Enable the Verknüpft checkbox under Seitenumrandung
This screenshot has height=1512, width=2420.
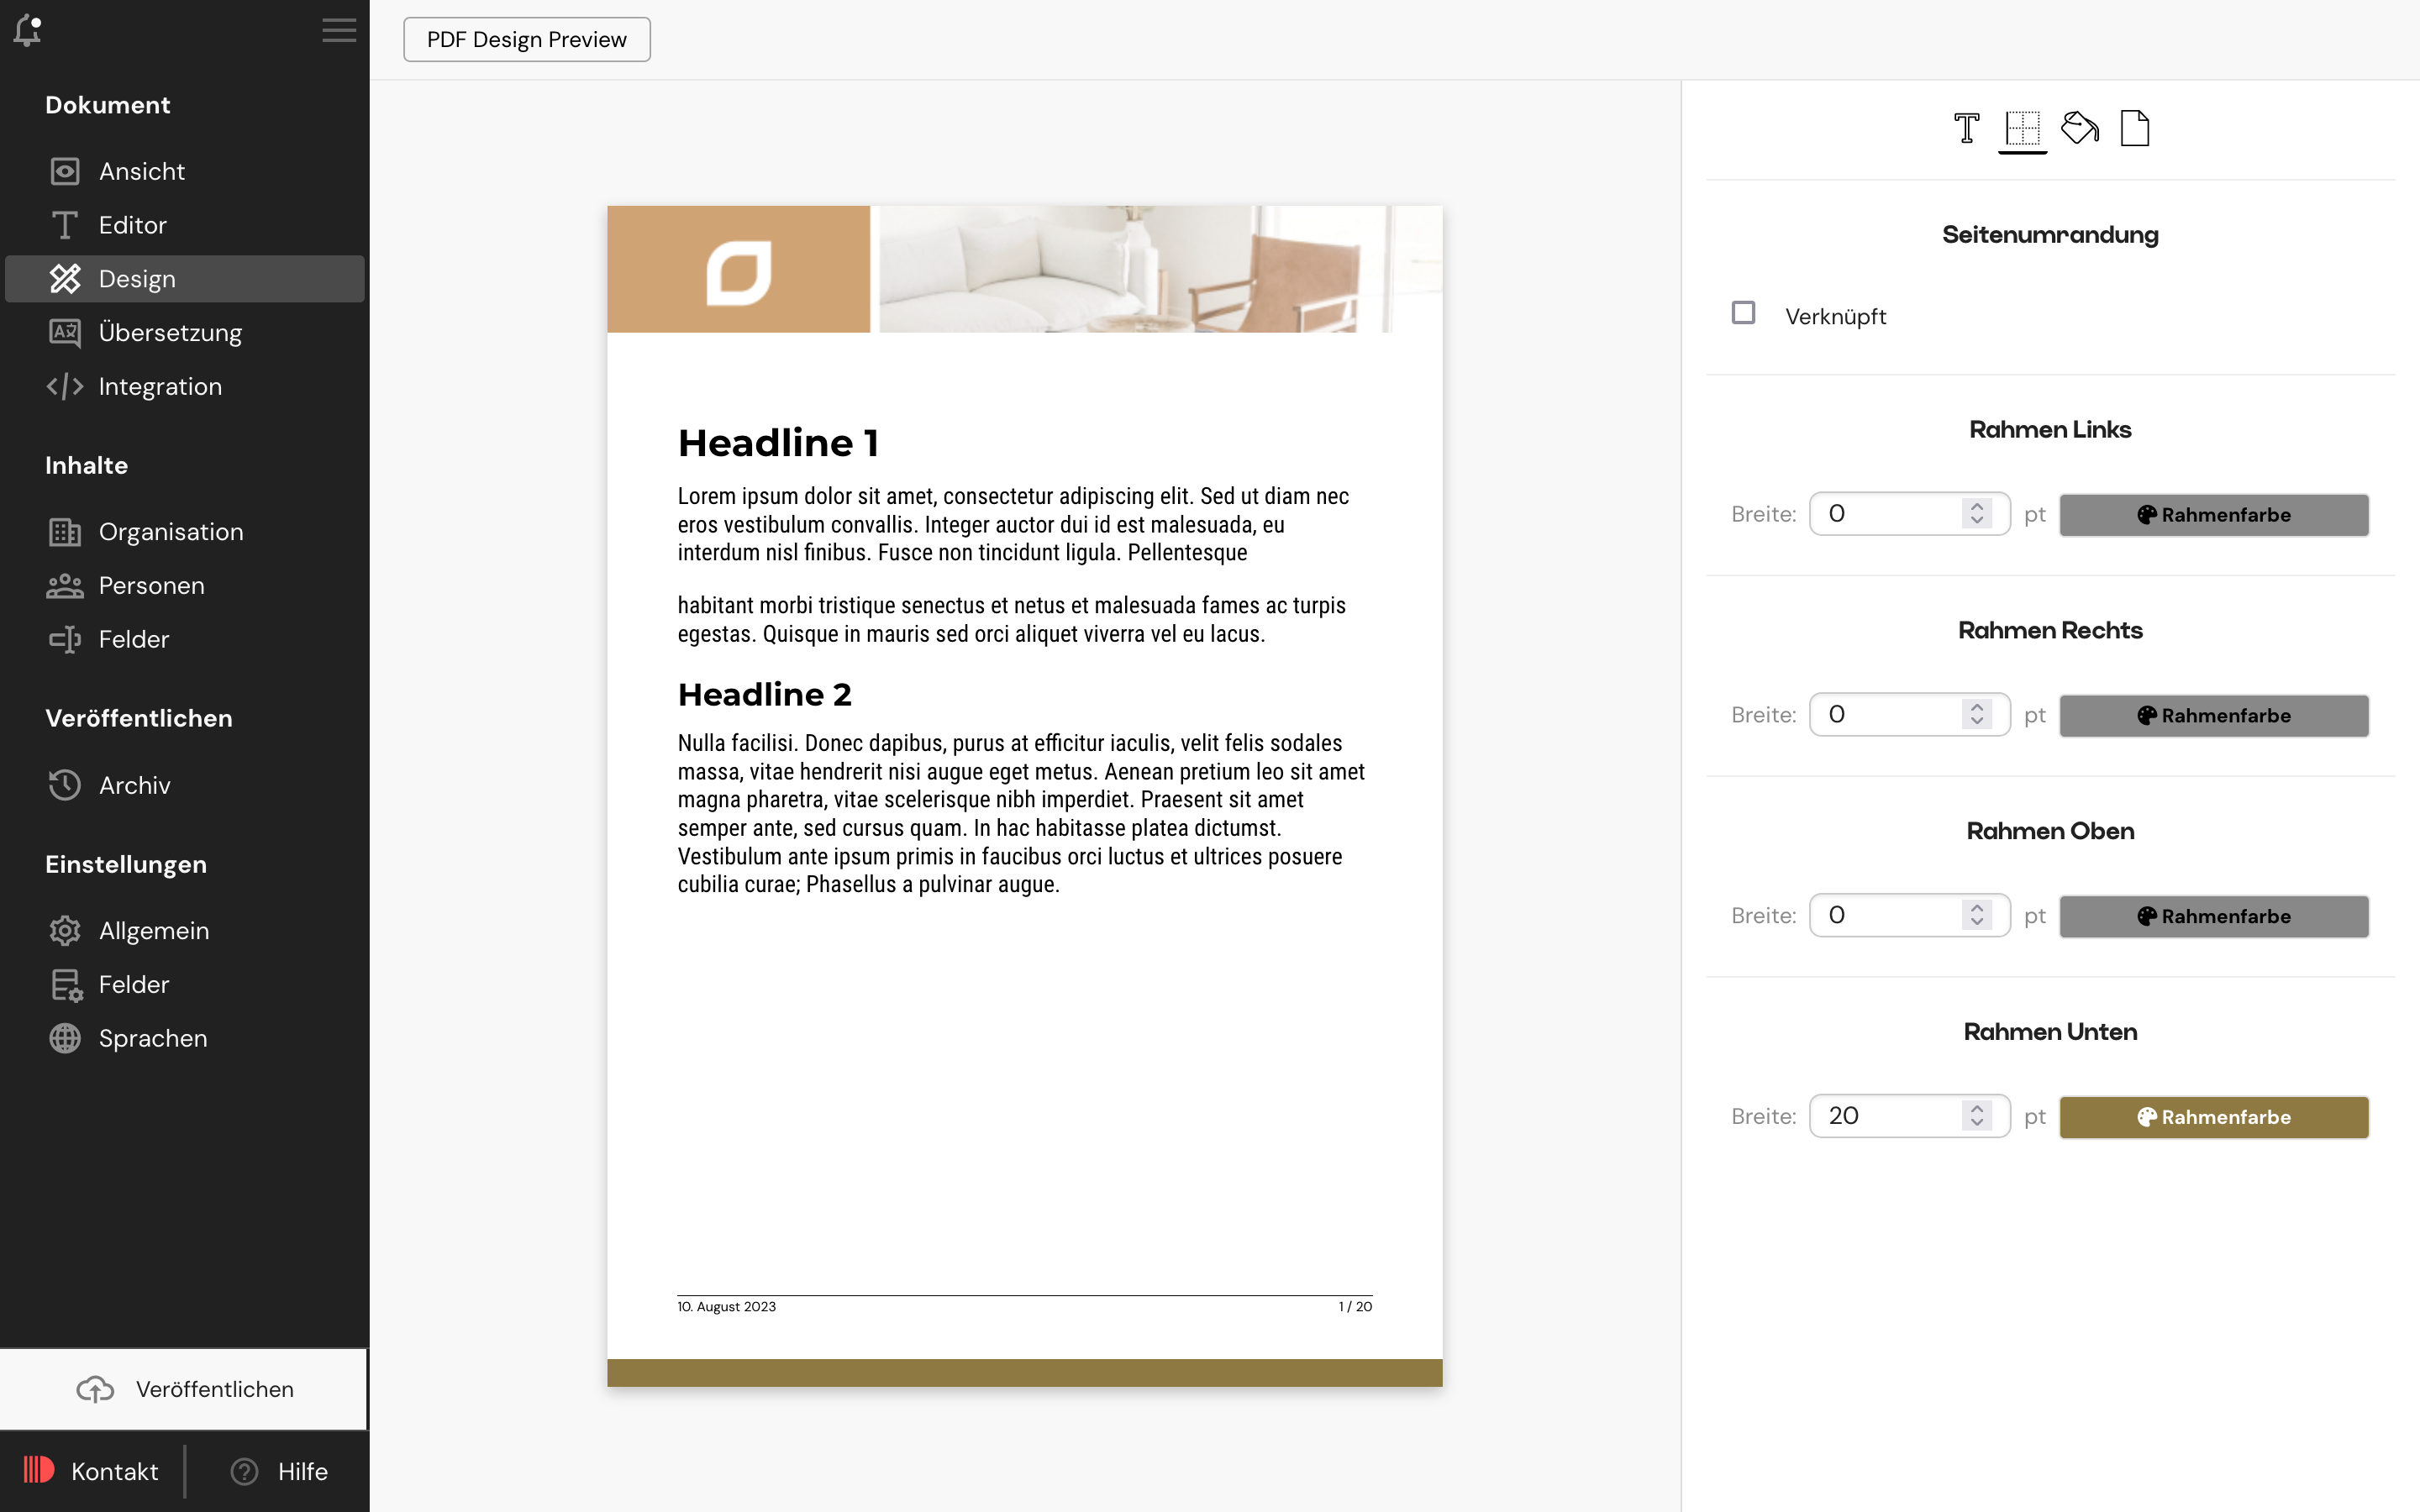pyautogui.click(x=1744, y=313)
